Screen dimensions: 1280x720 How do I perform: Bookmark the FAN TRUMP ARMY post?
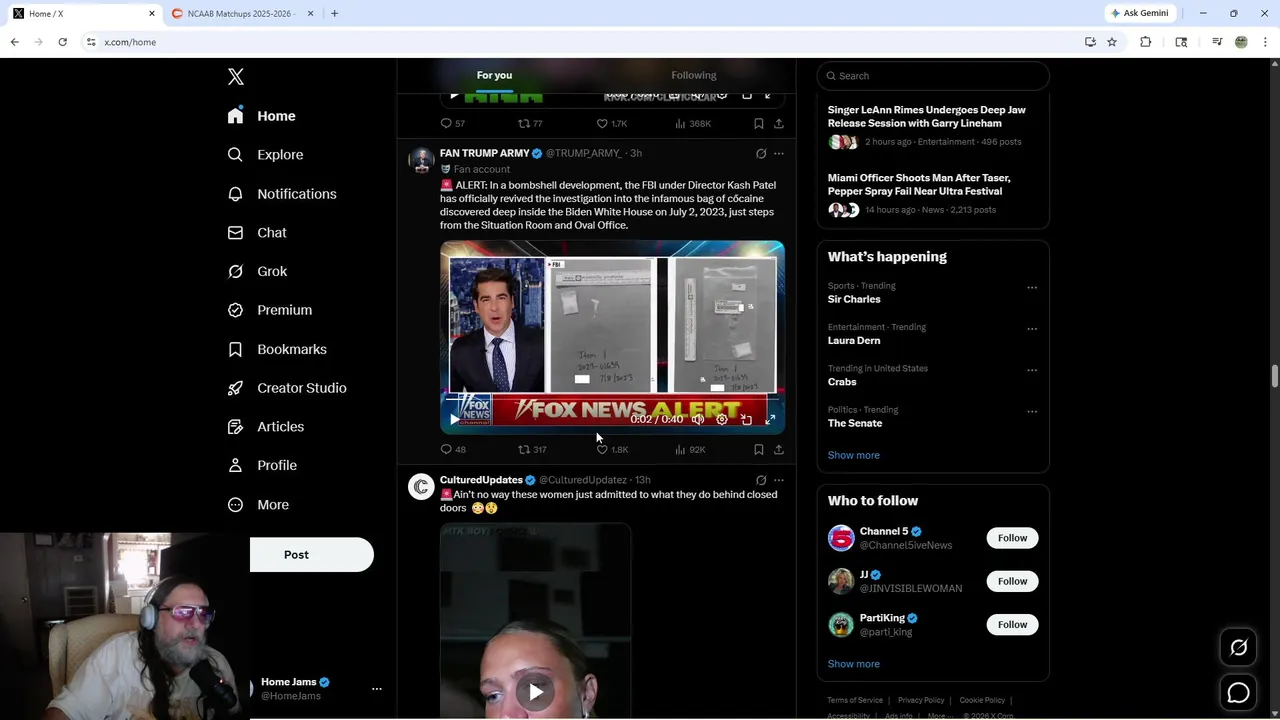pyautogui.click(x=759, y=450)
